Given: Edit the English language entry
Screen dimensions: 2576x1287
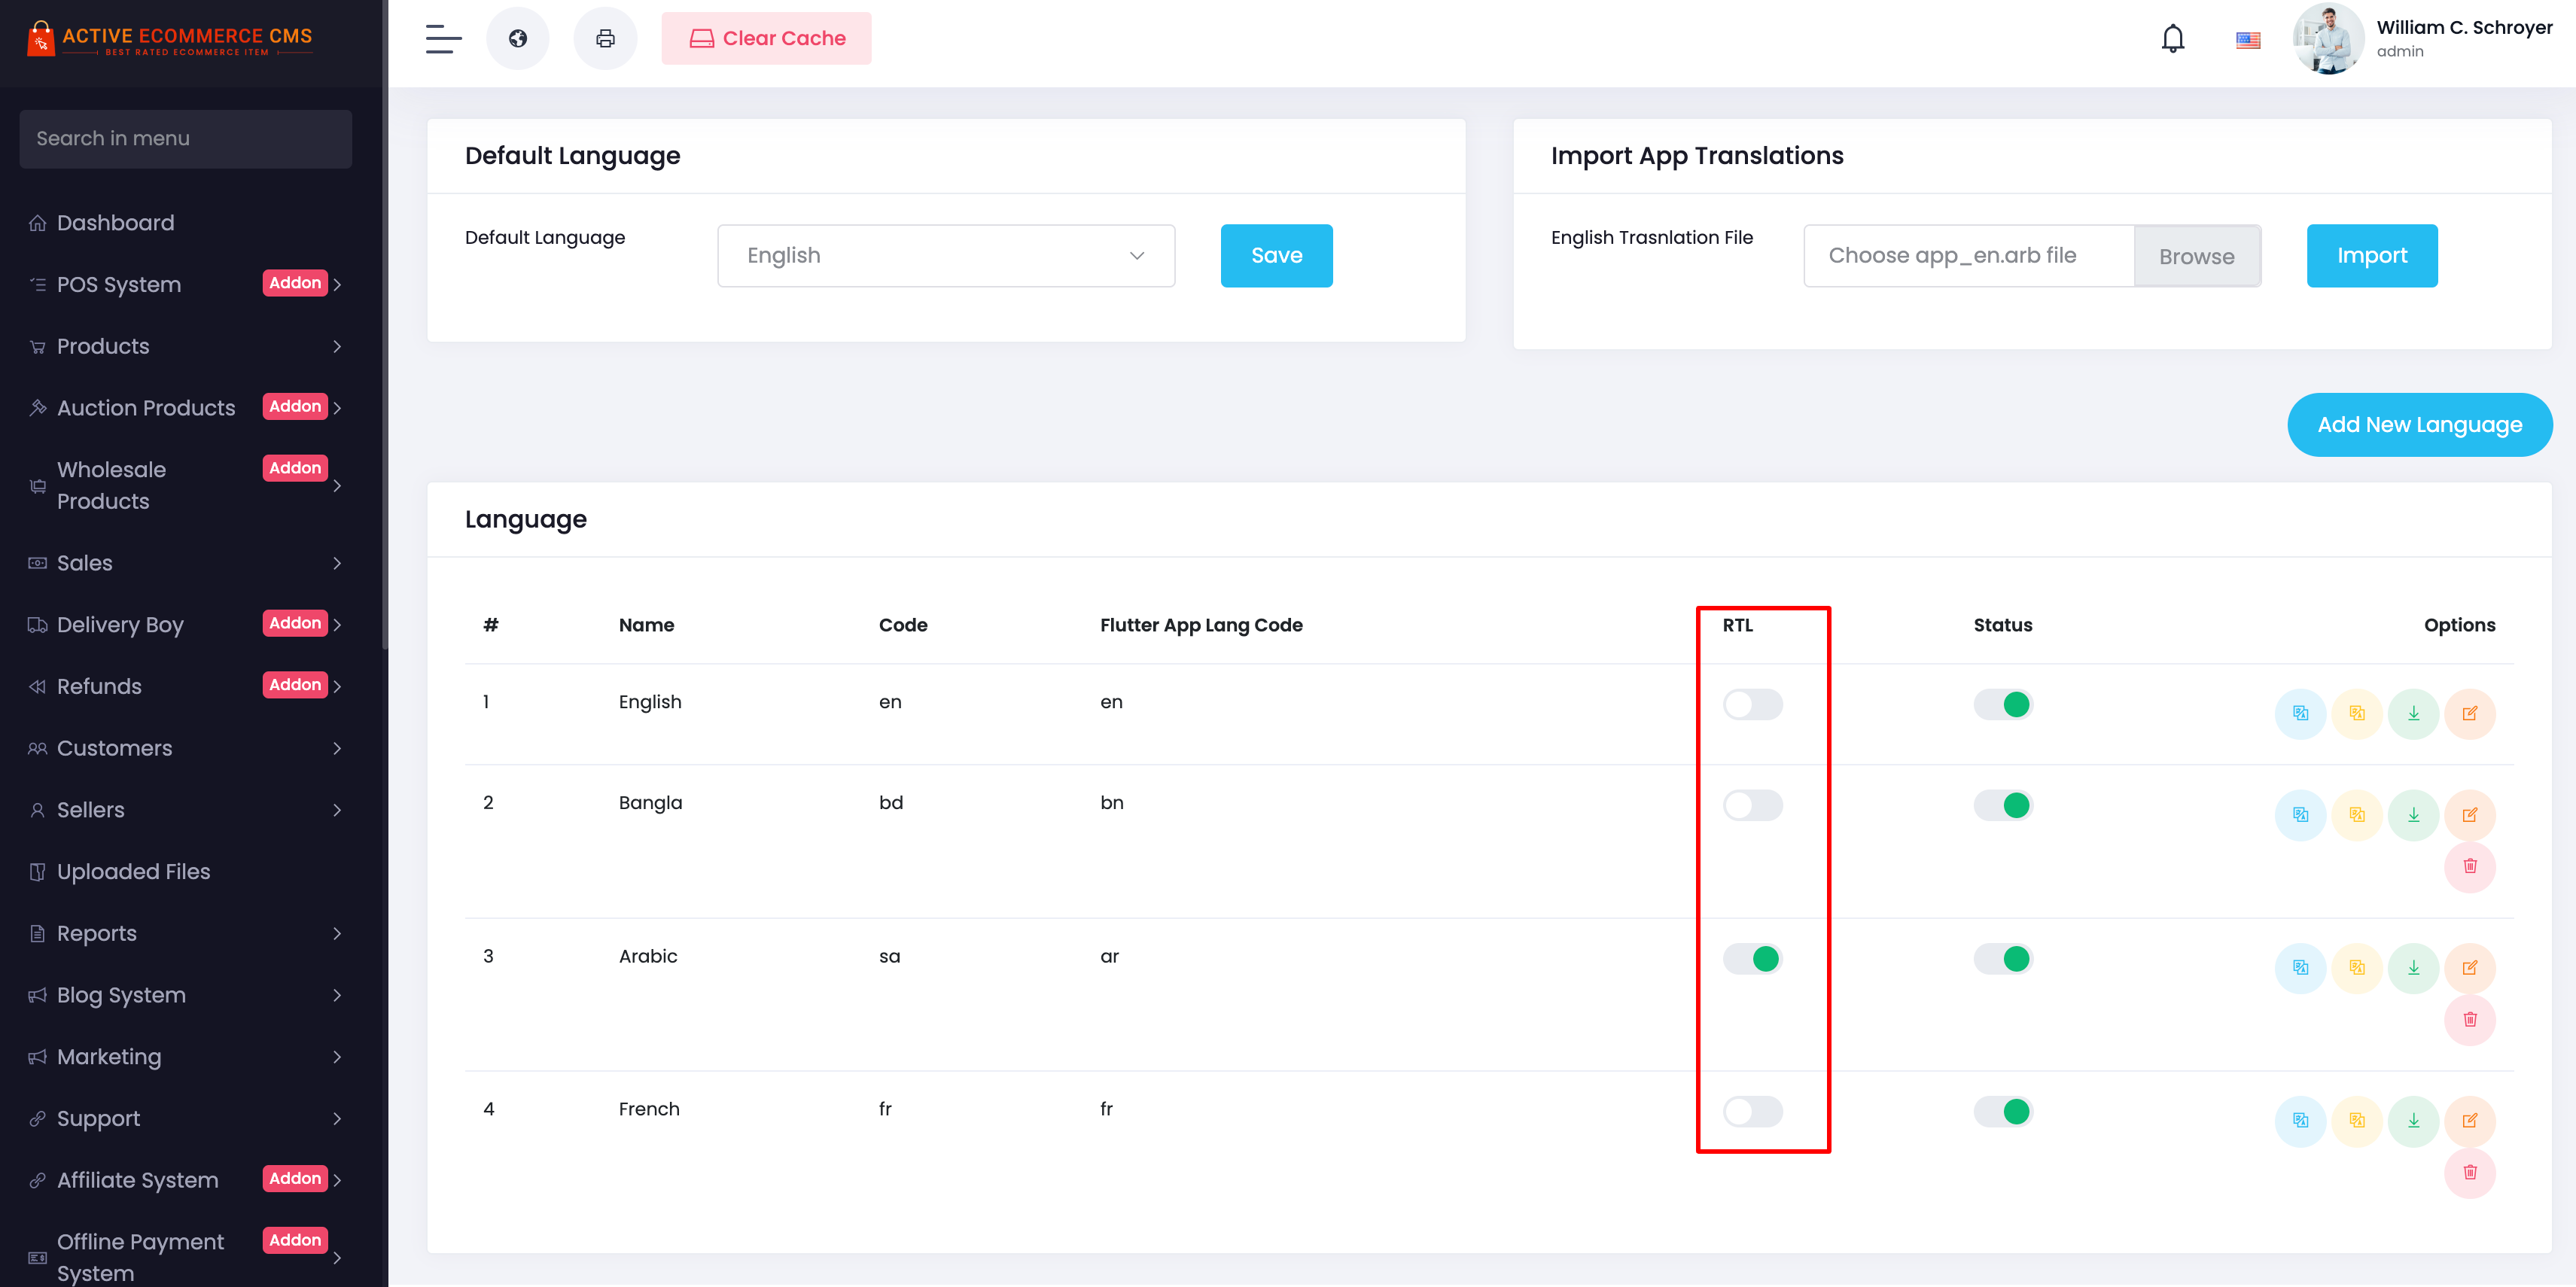Looking at the screenshot, I should [2470, 713].
